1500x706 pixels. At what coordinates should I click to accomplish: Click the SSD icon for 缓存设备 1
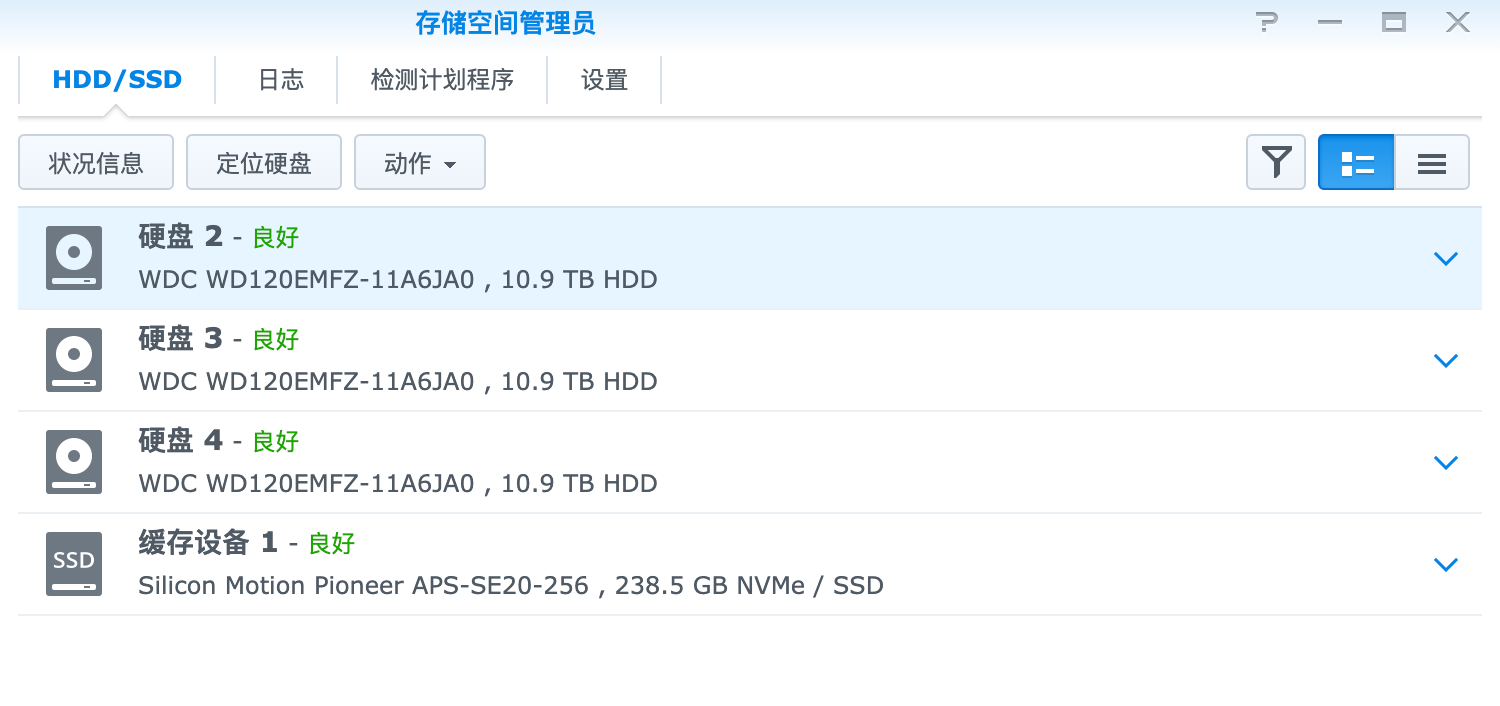click(x=73, y=564)
